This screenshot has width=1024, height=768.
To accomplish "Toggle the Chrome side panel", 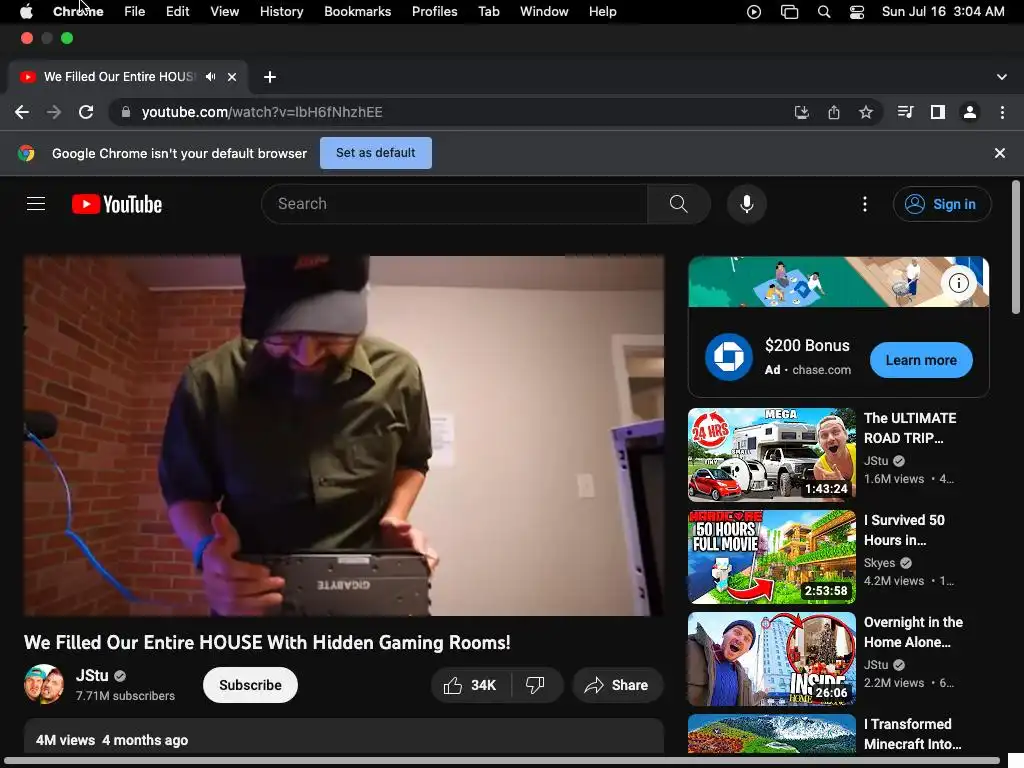I will pos(937,112).
